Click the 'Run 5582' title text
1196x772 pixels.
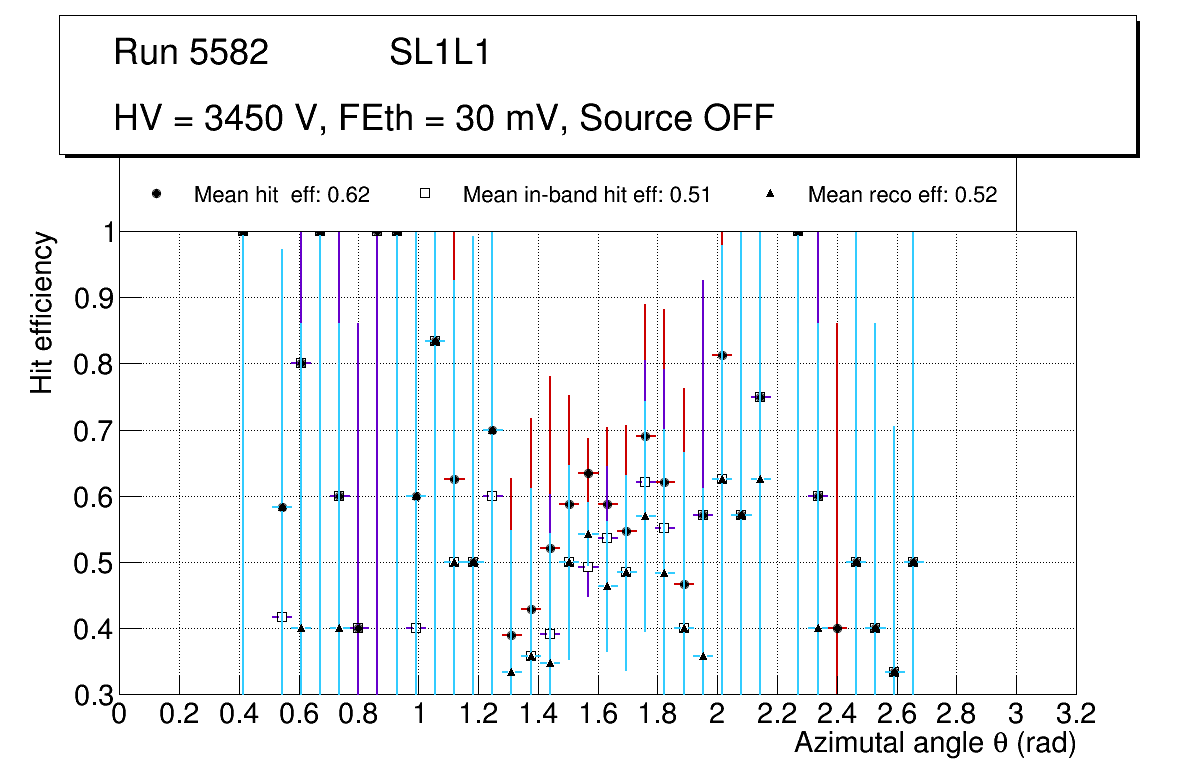pos(192,53)
